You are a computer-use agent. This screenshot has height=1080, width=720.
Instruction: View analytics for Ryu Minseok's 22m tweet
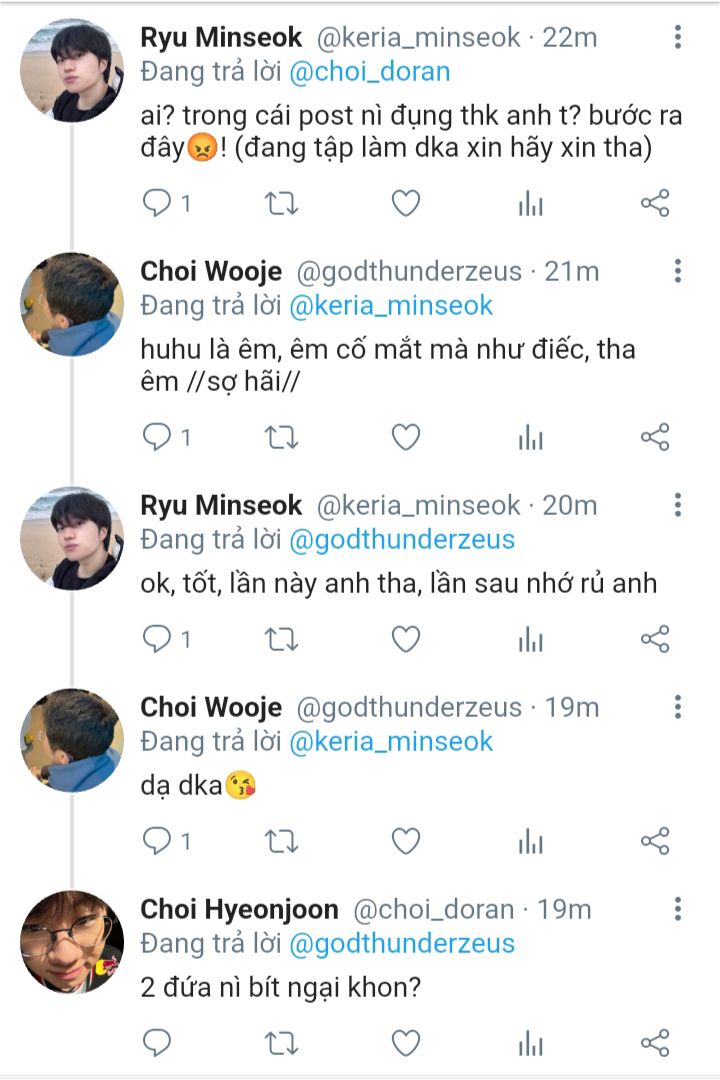[530, 204]
